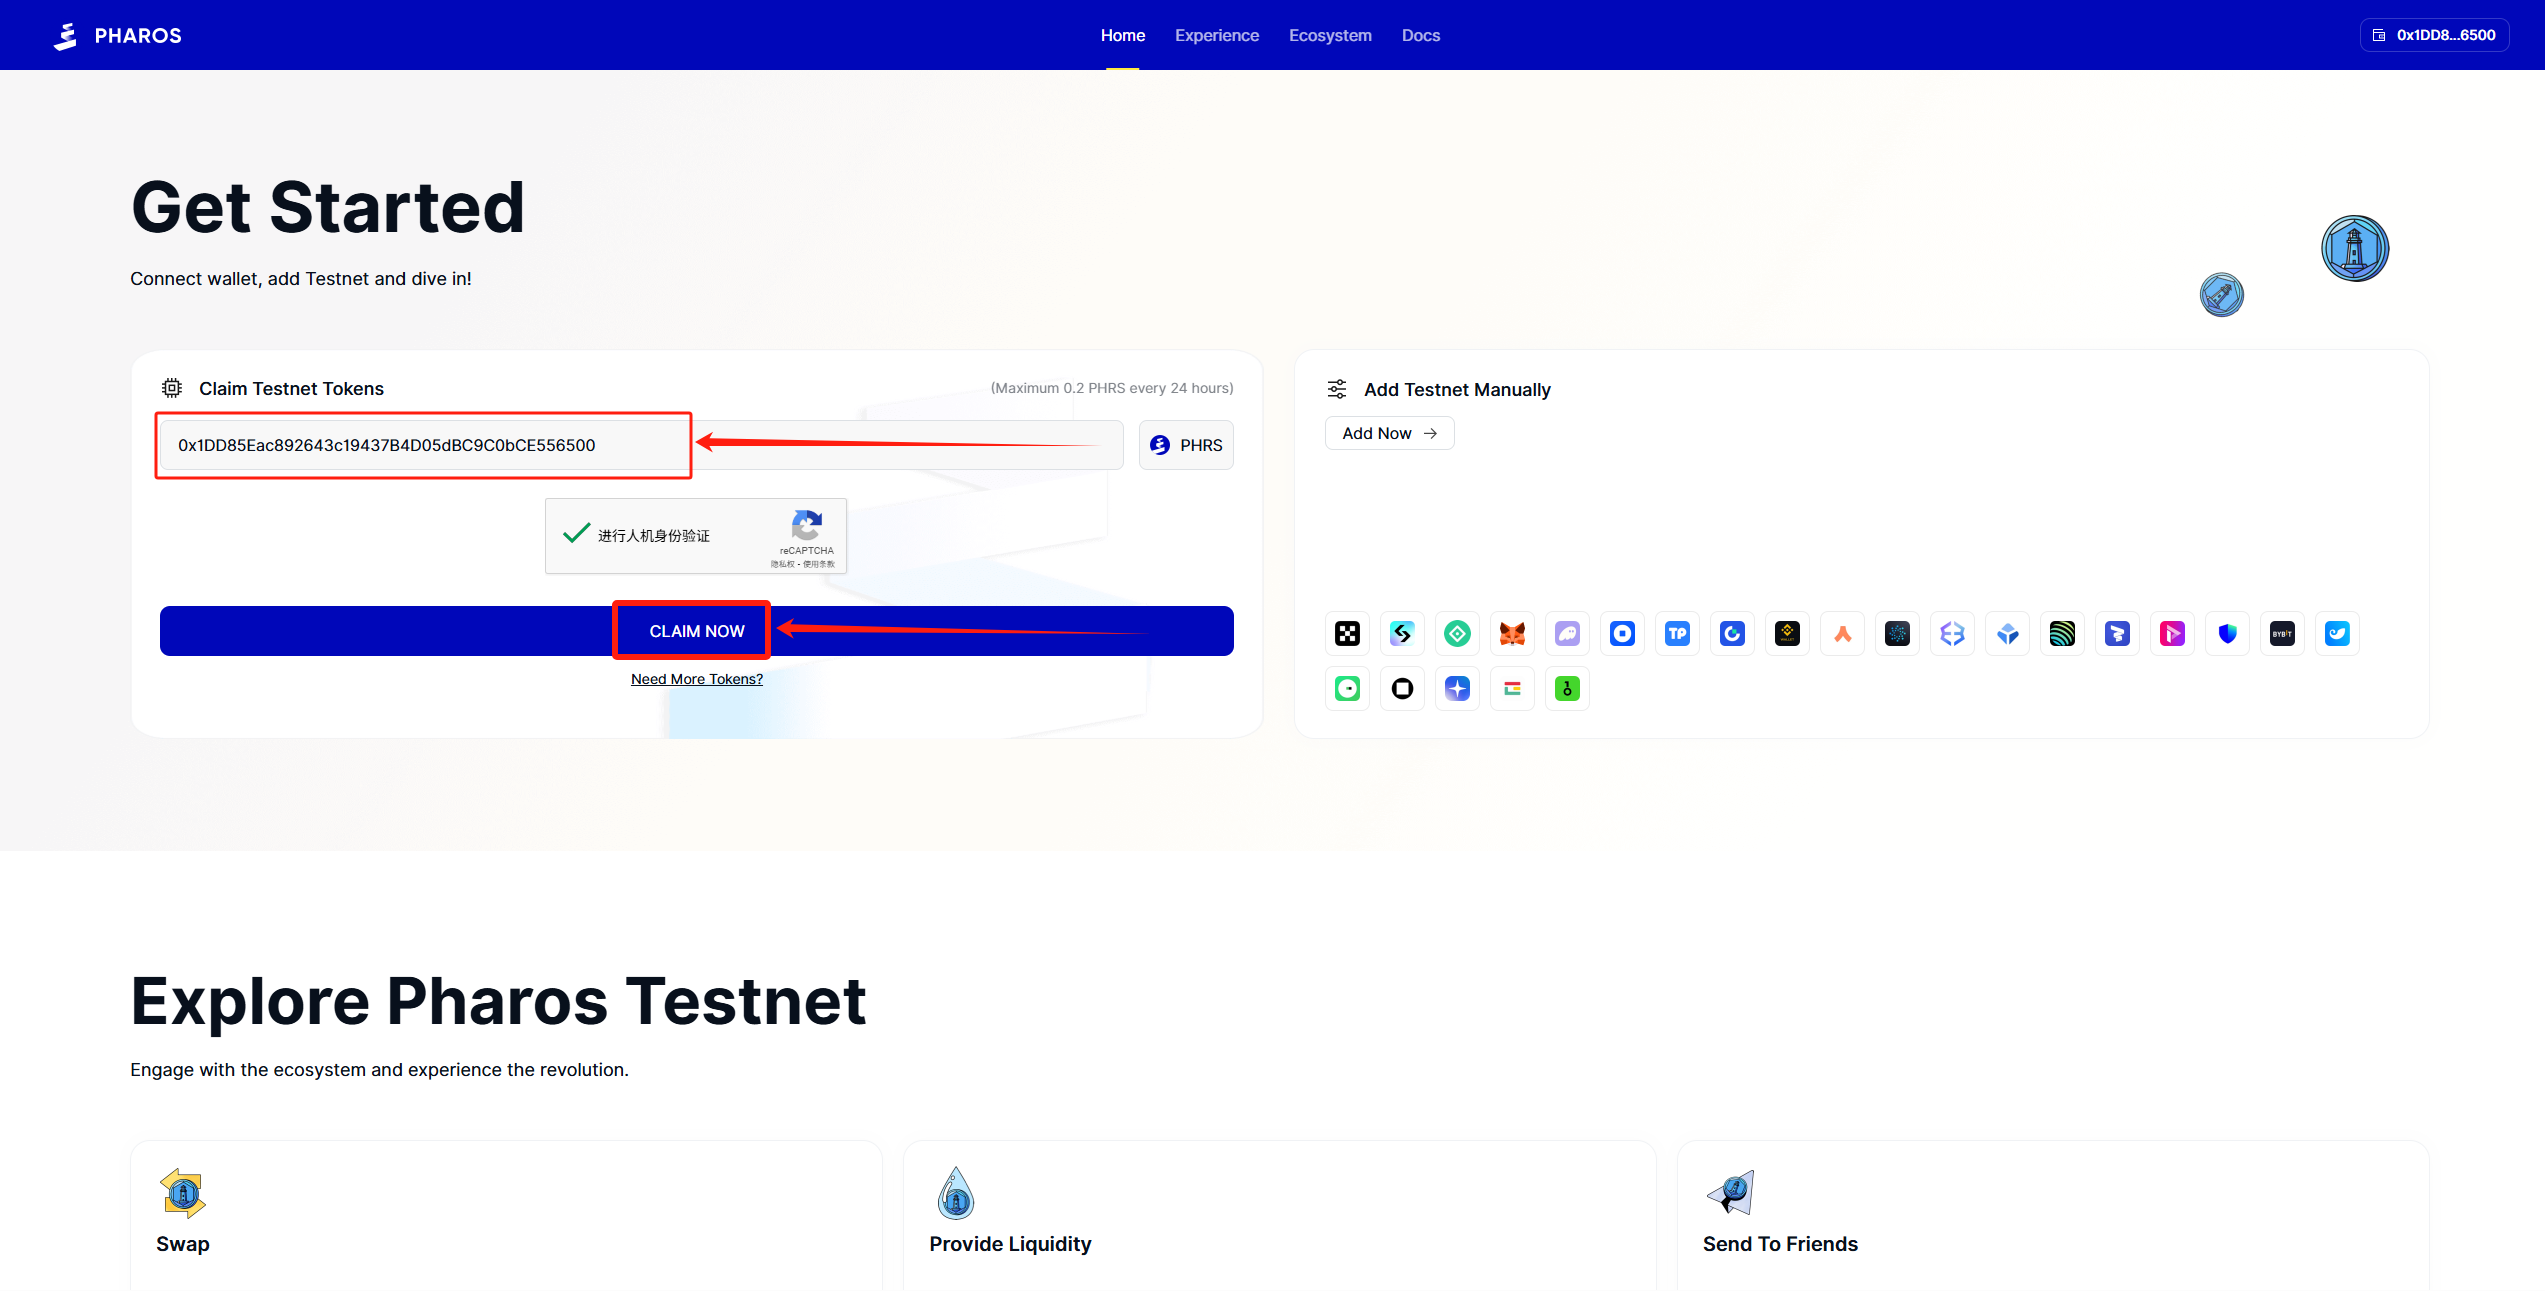2545x1291 pixels.
Task: Open the Ecosystem menu item
Action: click(1330, 35)
